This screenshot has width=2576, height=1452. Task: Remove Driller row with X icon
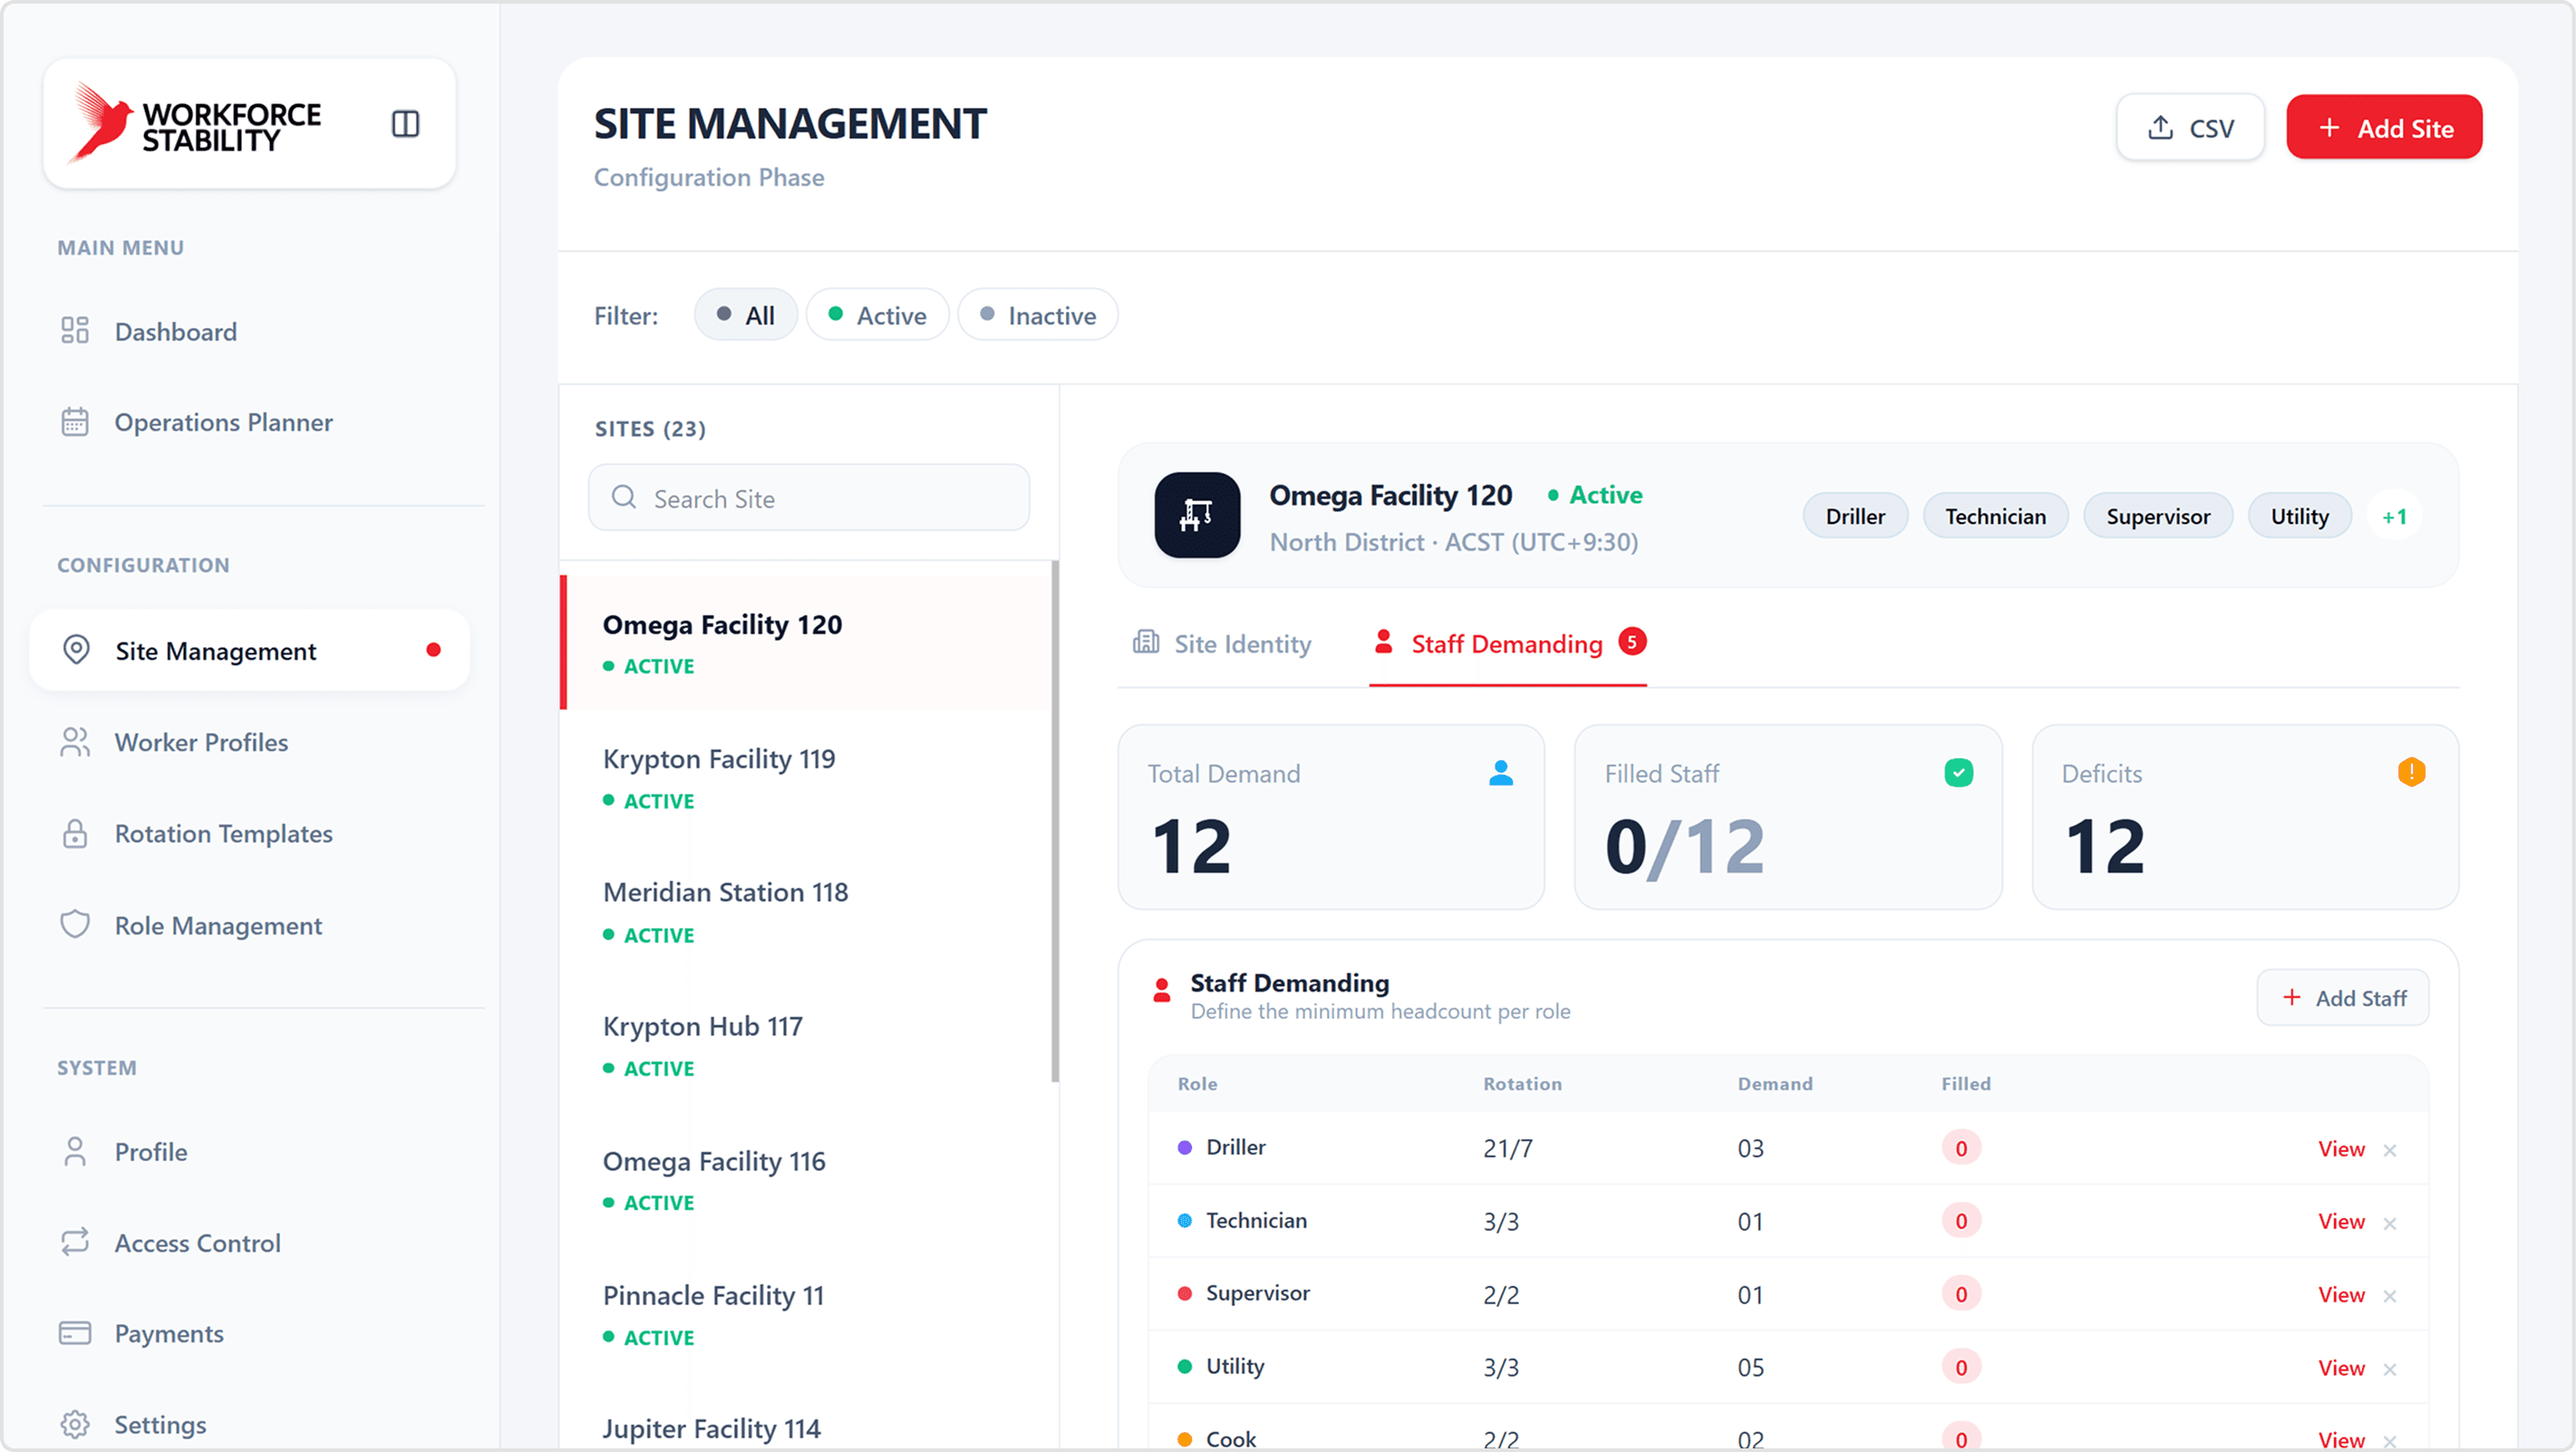coord(2390,1150)
